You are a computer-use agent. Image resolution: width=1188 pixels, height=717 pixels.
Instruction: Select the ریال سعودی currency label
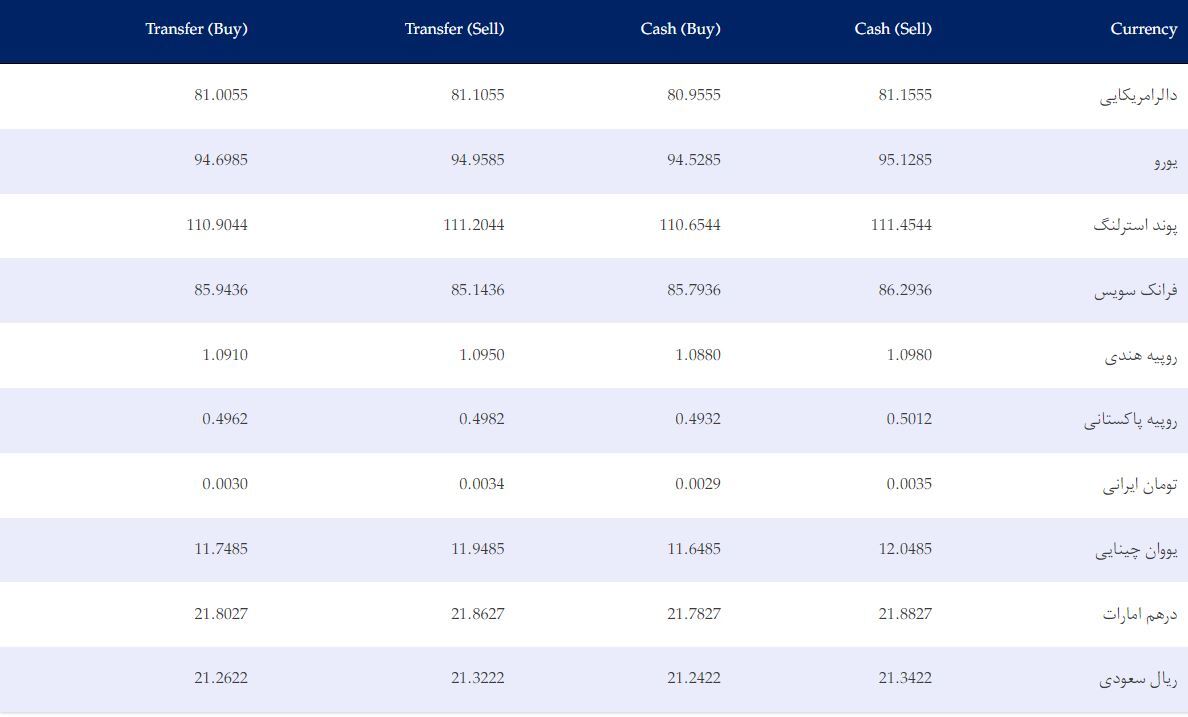(1138, 679)
